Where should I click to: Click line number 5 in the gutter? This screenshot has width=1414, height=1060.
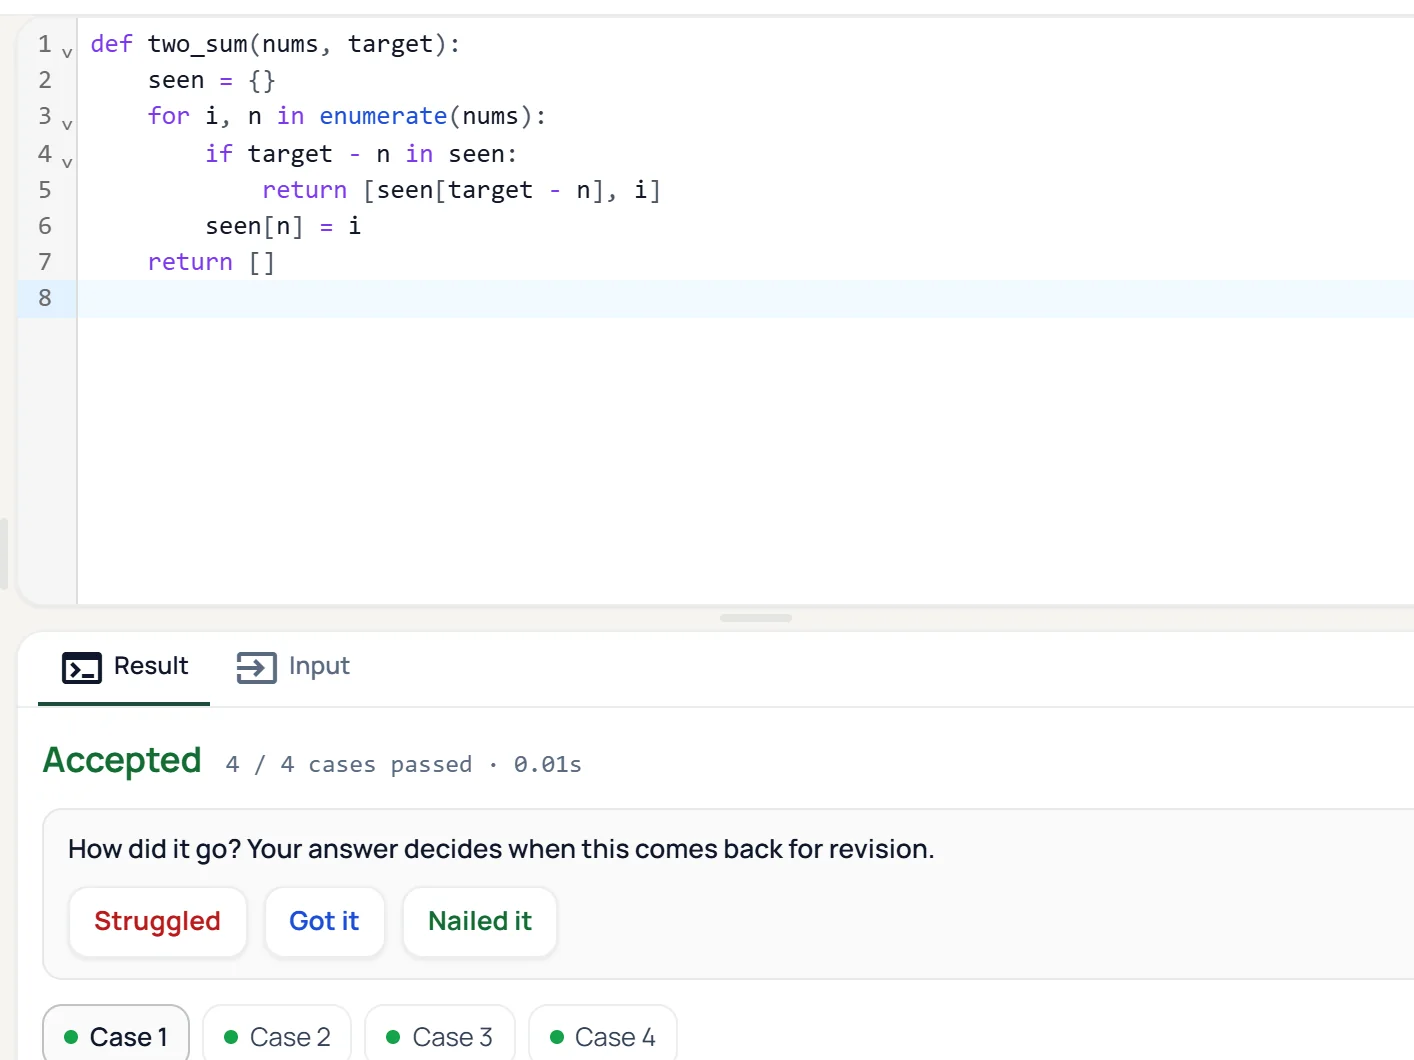45,190
